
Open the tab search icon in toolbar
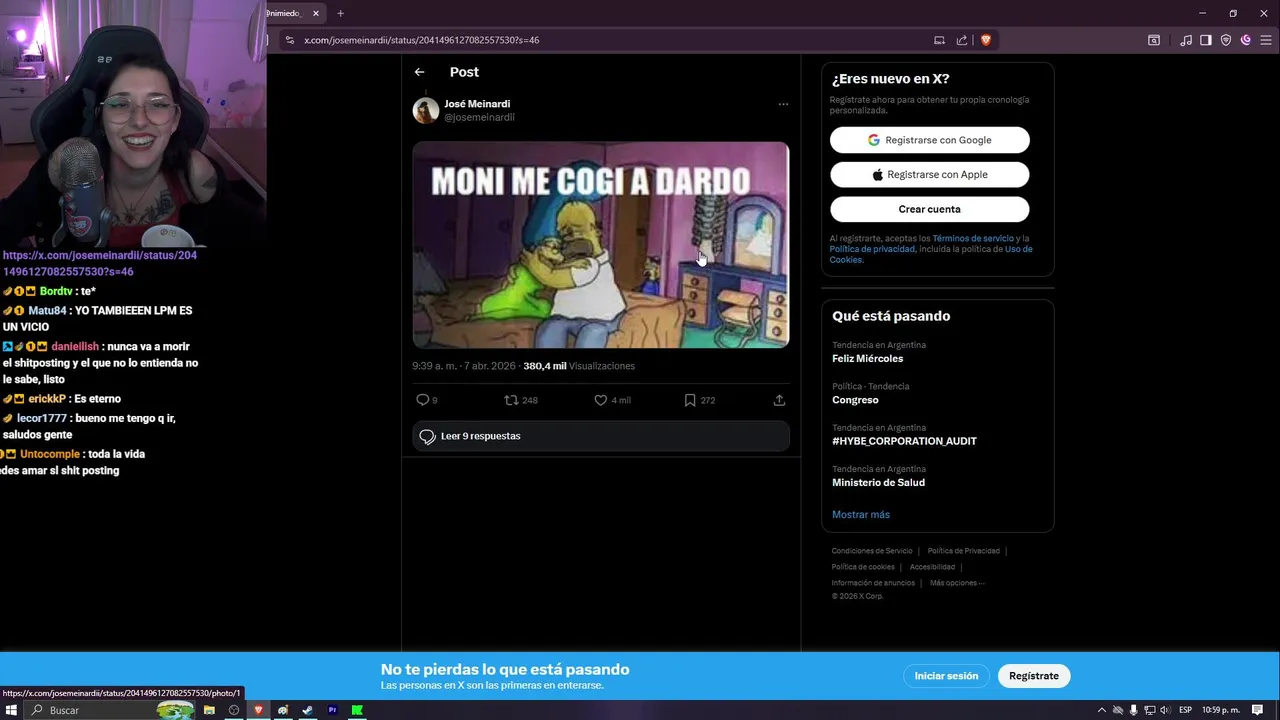(1153, 40)
